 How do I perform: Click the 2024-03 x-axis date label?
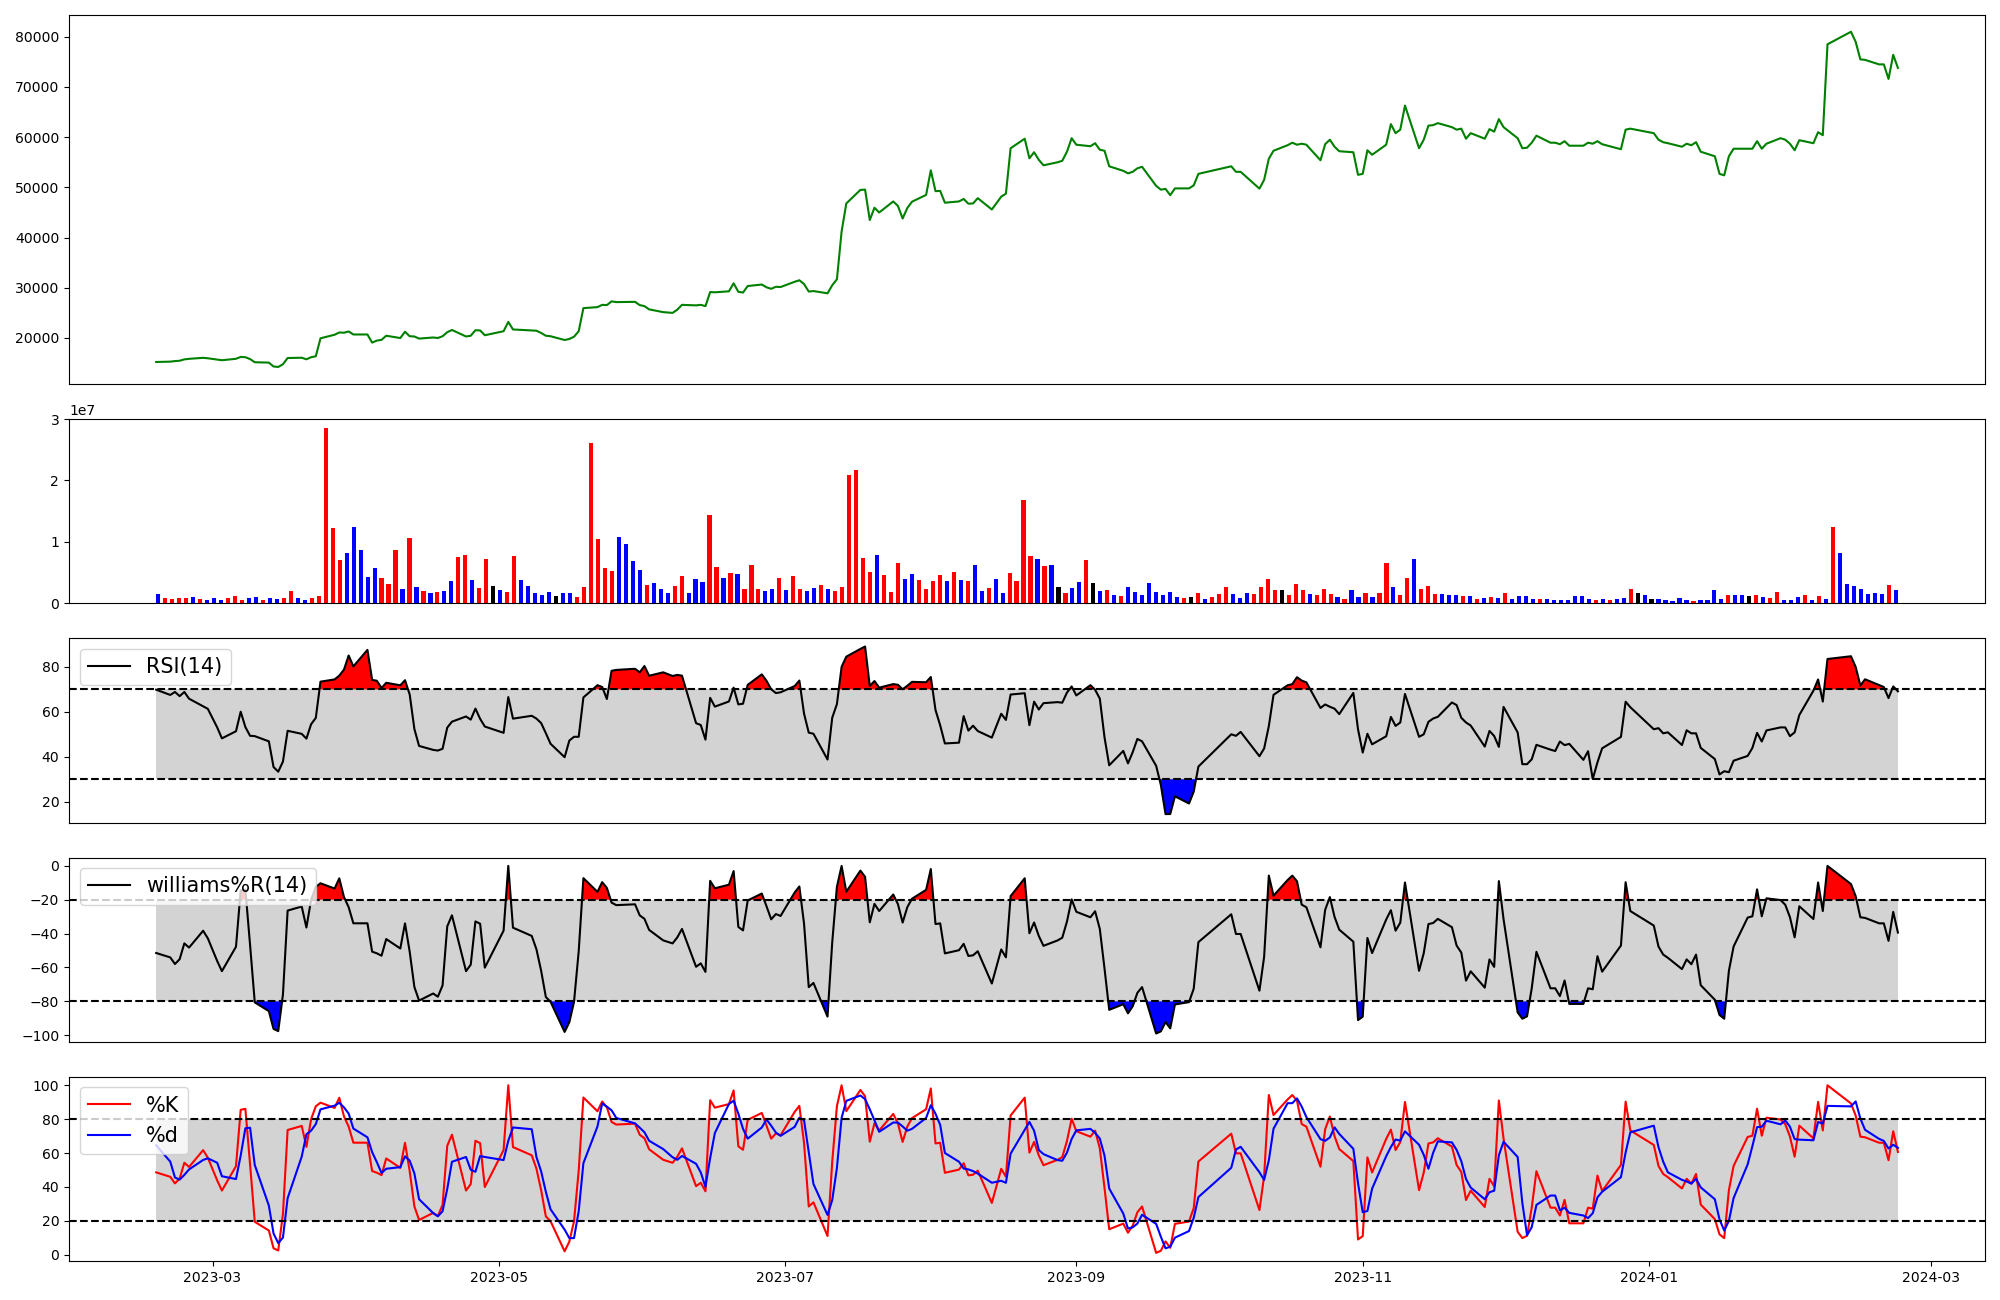coord(1930,1277)
